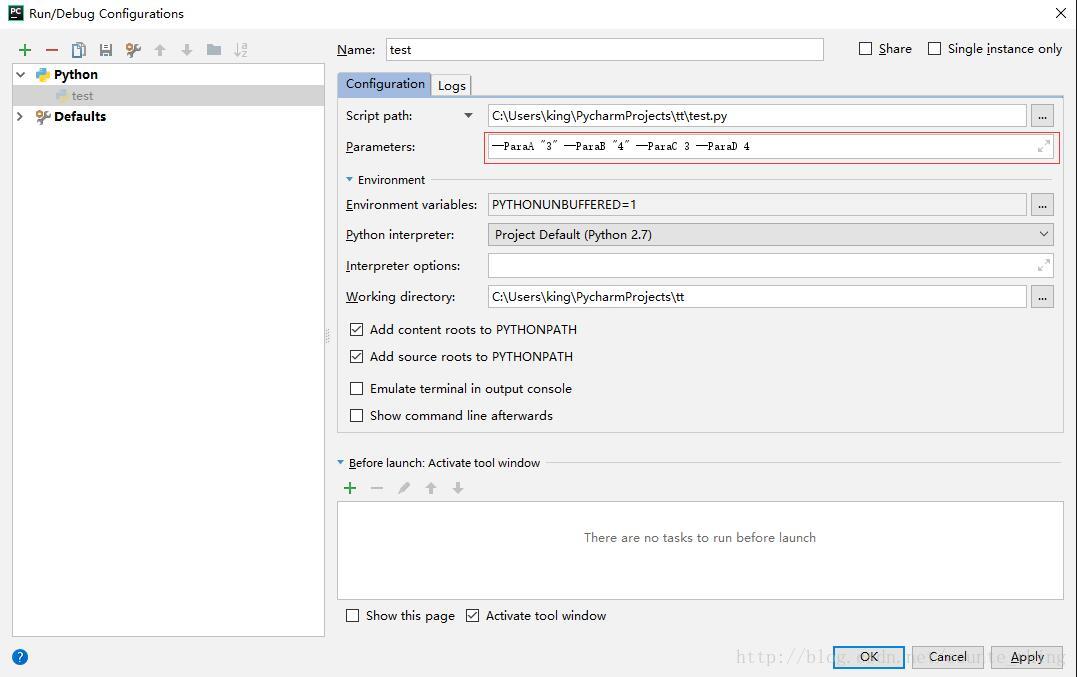The width and height of the screenshot is (1077, 677).
Task: Click the Cancel button
Action: coord(948,657)
